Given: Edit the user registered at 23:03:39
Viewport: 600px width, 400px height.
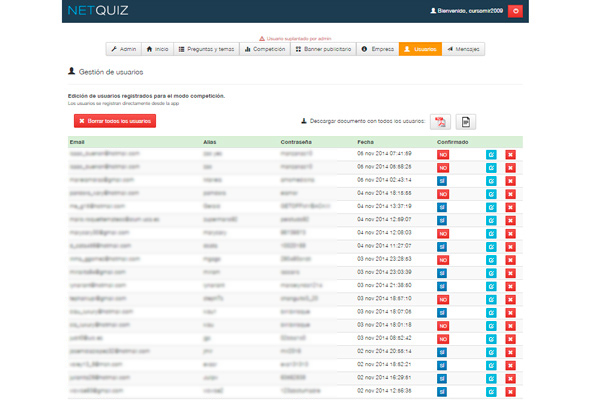Looking at the screenshot, I should click(x=491, y=273).
